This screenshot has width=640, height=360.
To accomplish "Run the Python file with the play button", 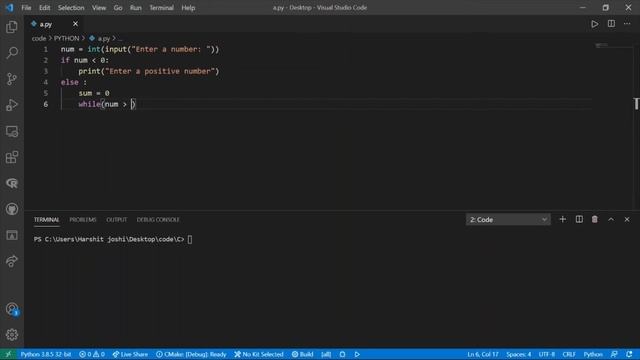I will 595,24.
